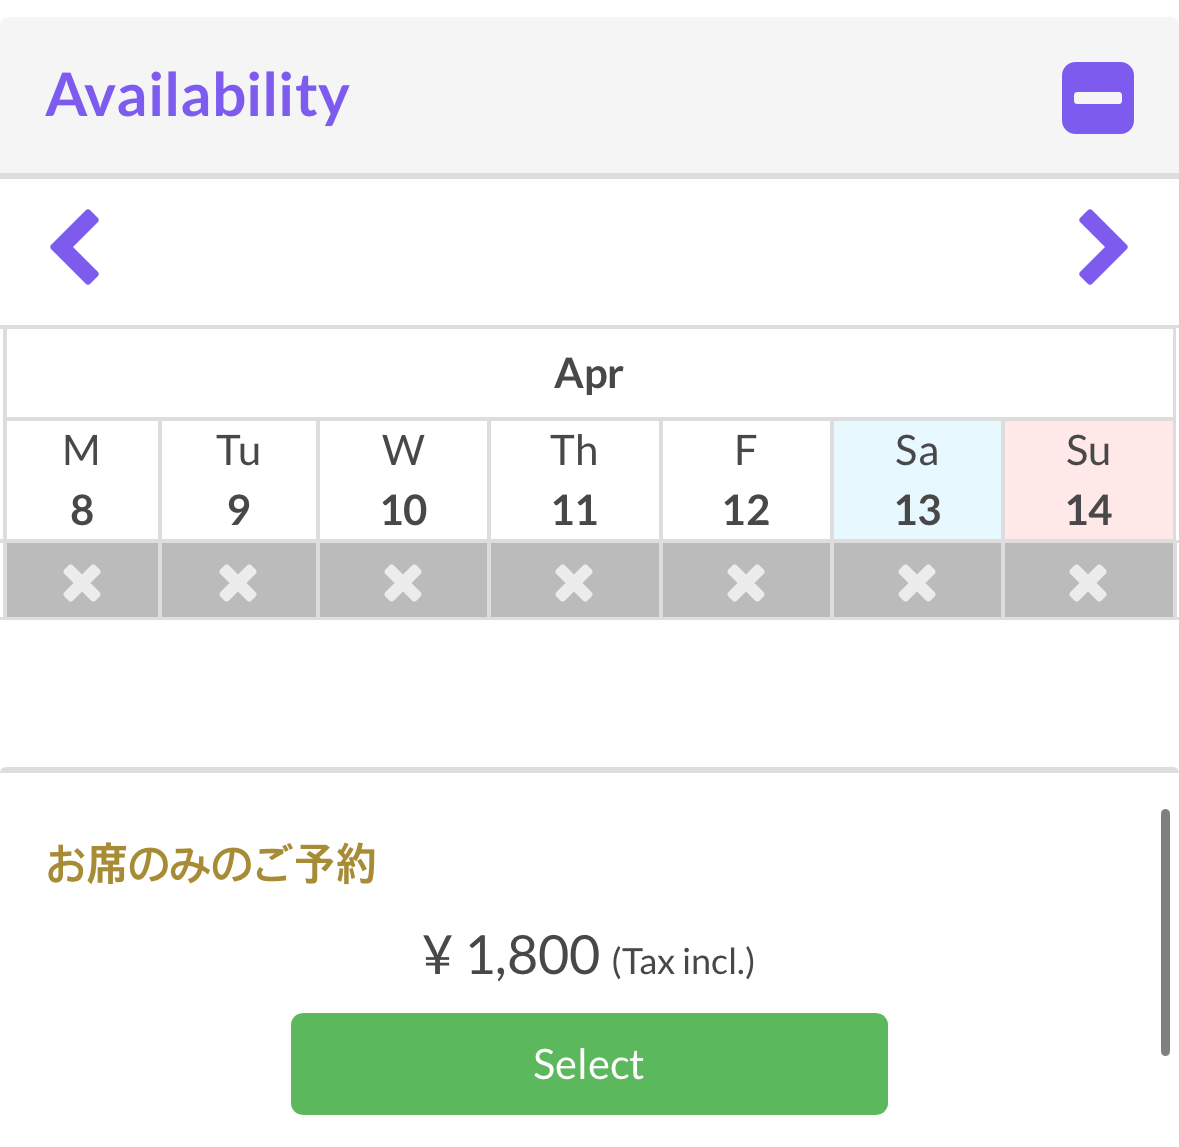Image resolution: width=1179 pixels, height=1147 pixels.
Task: Click the unavailable X under Monday 8
Action: pos(82,583)
